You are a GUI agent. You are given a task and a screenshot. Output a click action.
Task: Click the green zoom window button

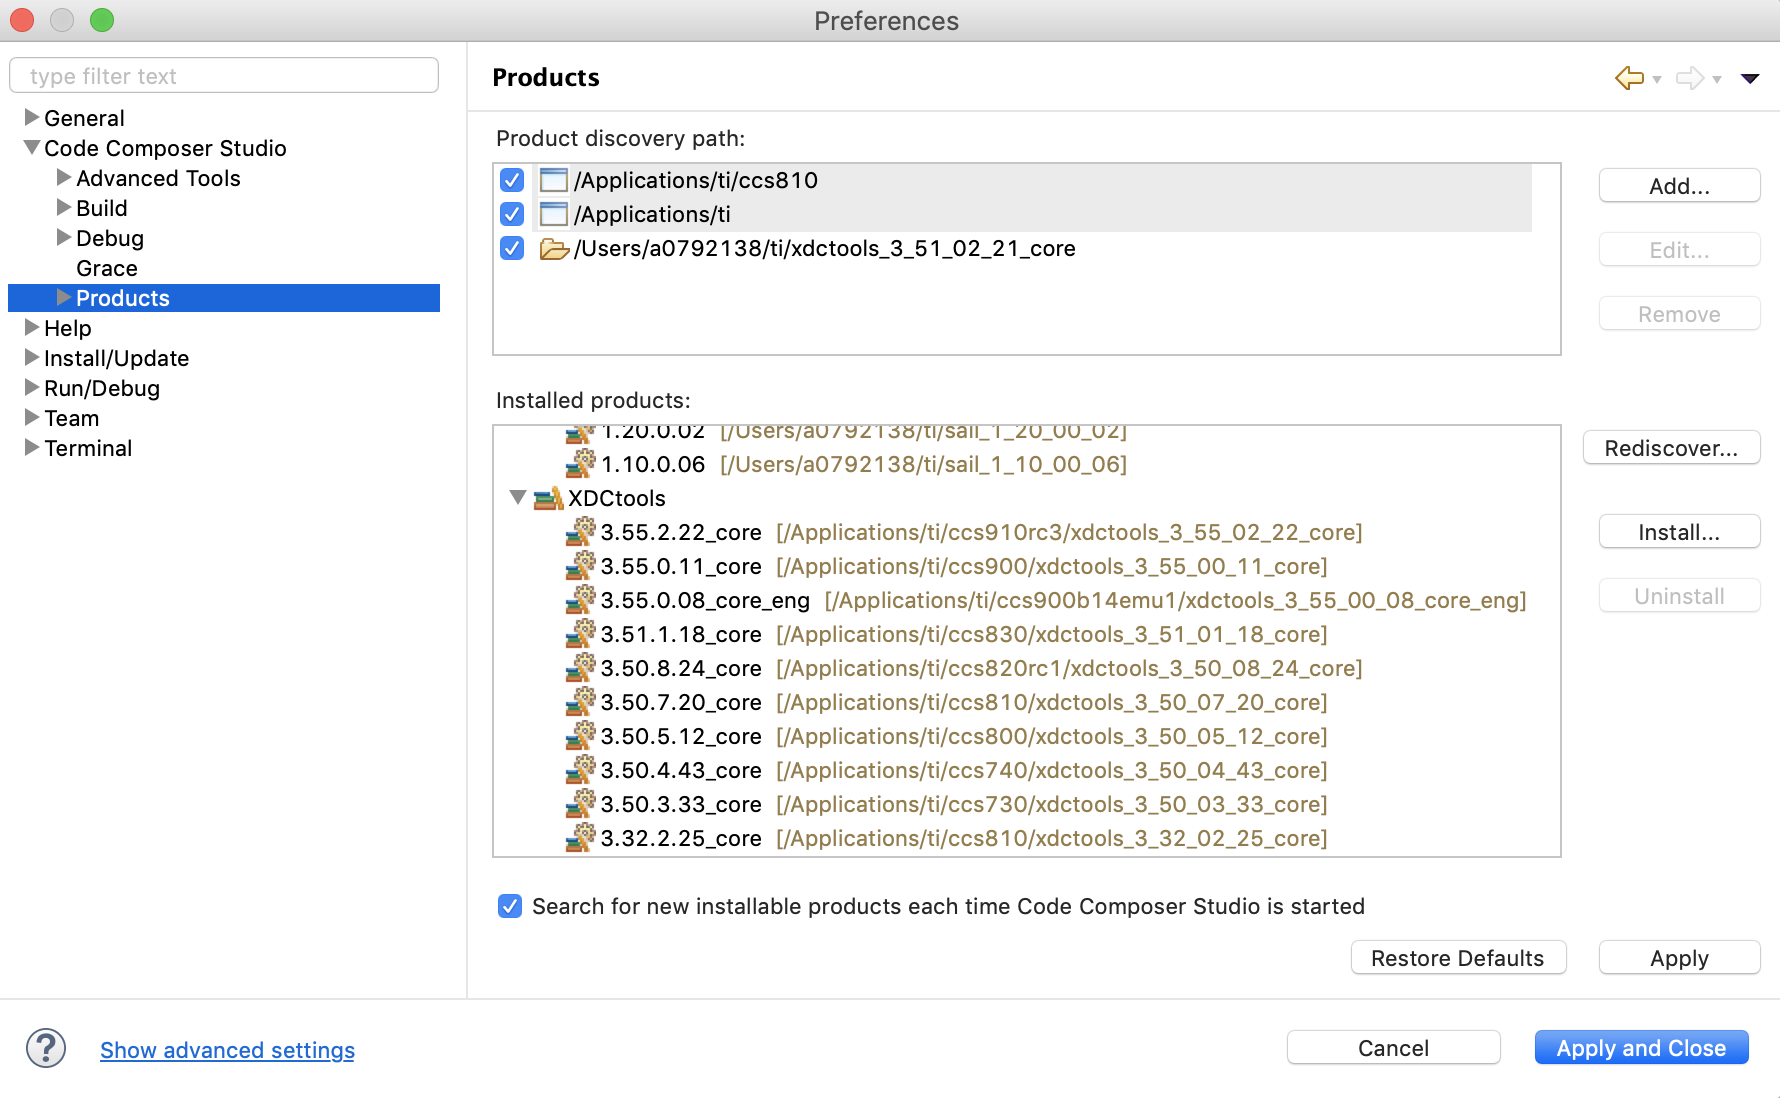(102, 20)
